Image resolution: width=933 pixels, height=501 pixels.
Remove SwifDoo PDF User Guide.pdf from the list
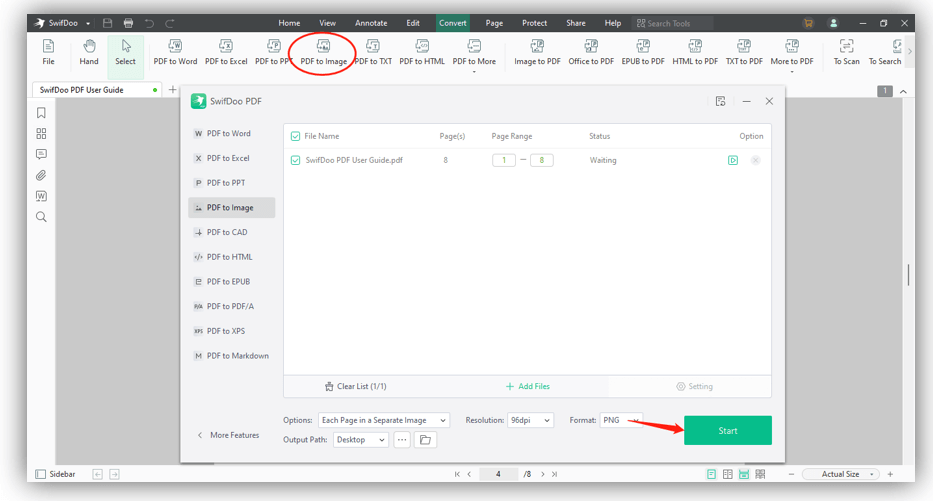coord(755,160)
